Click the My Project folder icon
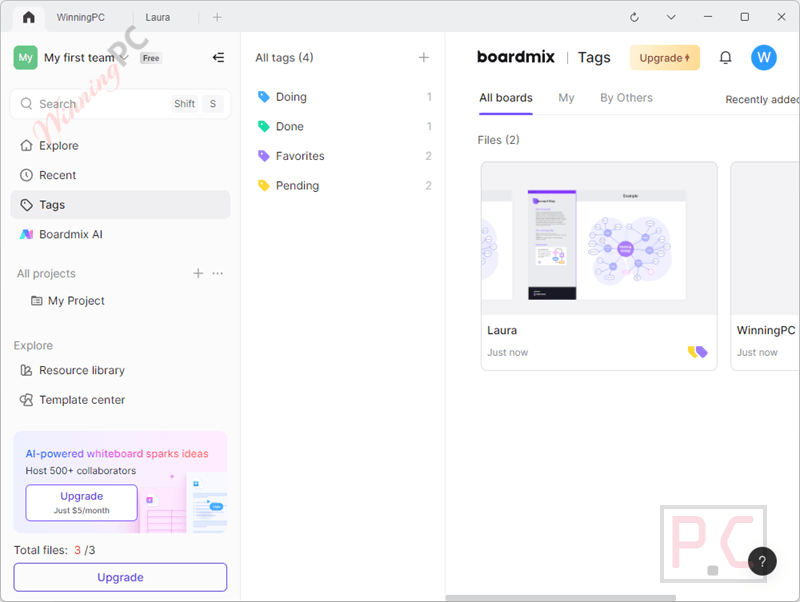 37,301
